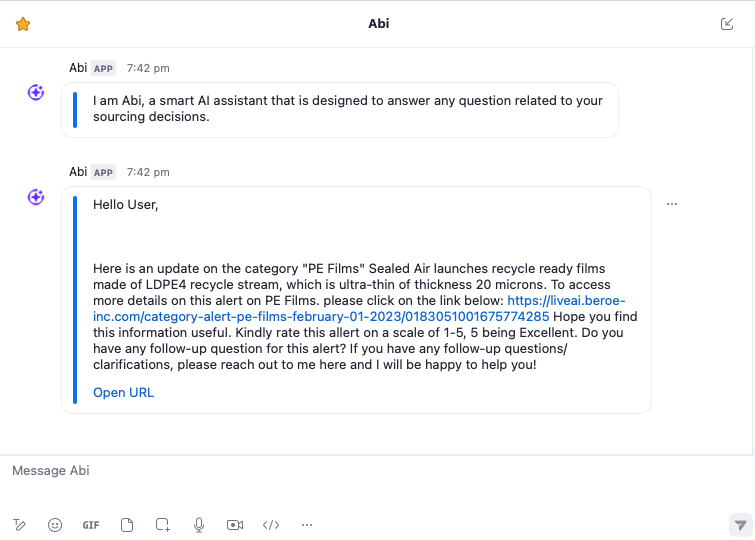Open the text formatting options
This screenshot has height=540, width=755.
(19, 524)
